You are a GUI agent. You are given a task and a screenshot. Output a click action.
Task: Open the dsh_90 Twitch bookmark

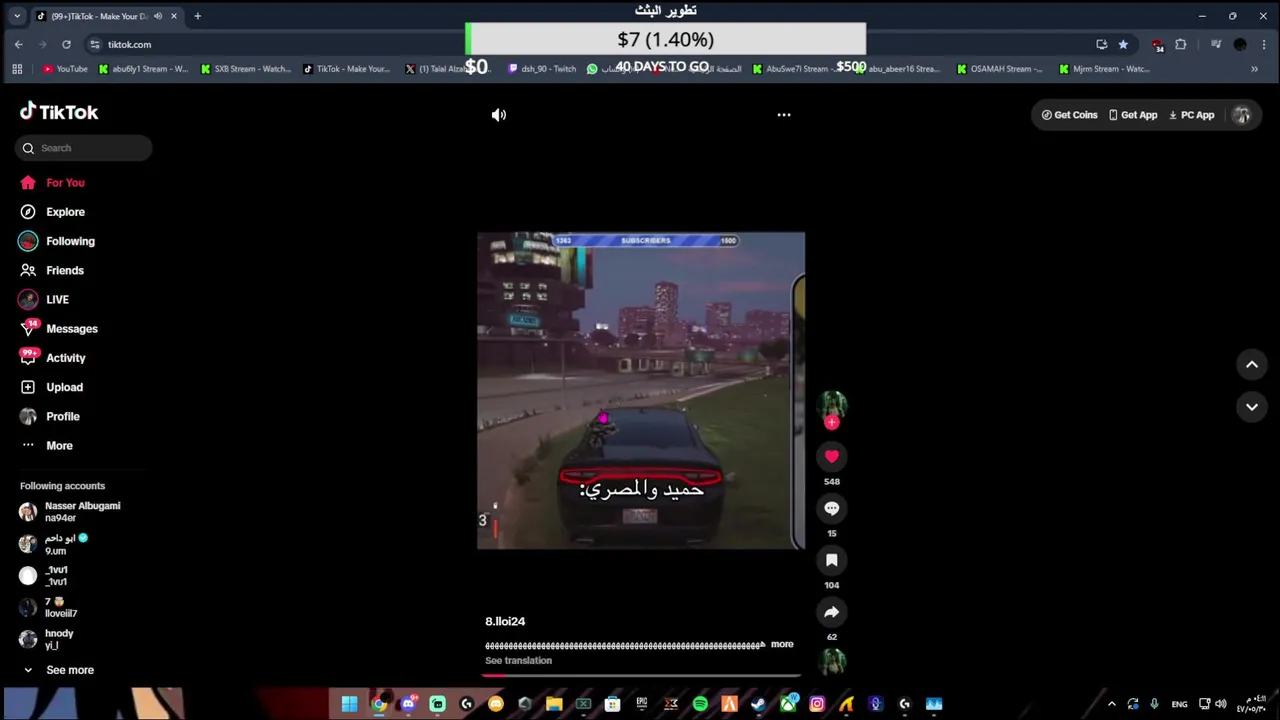point(542,69)
